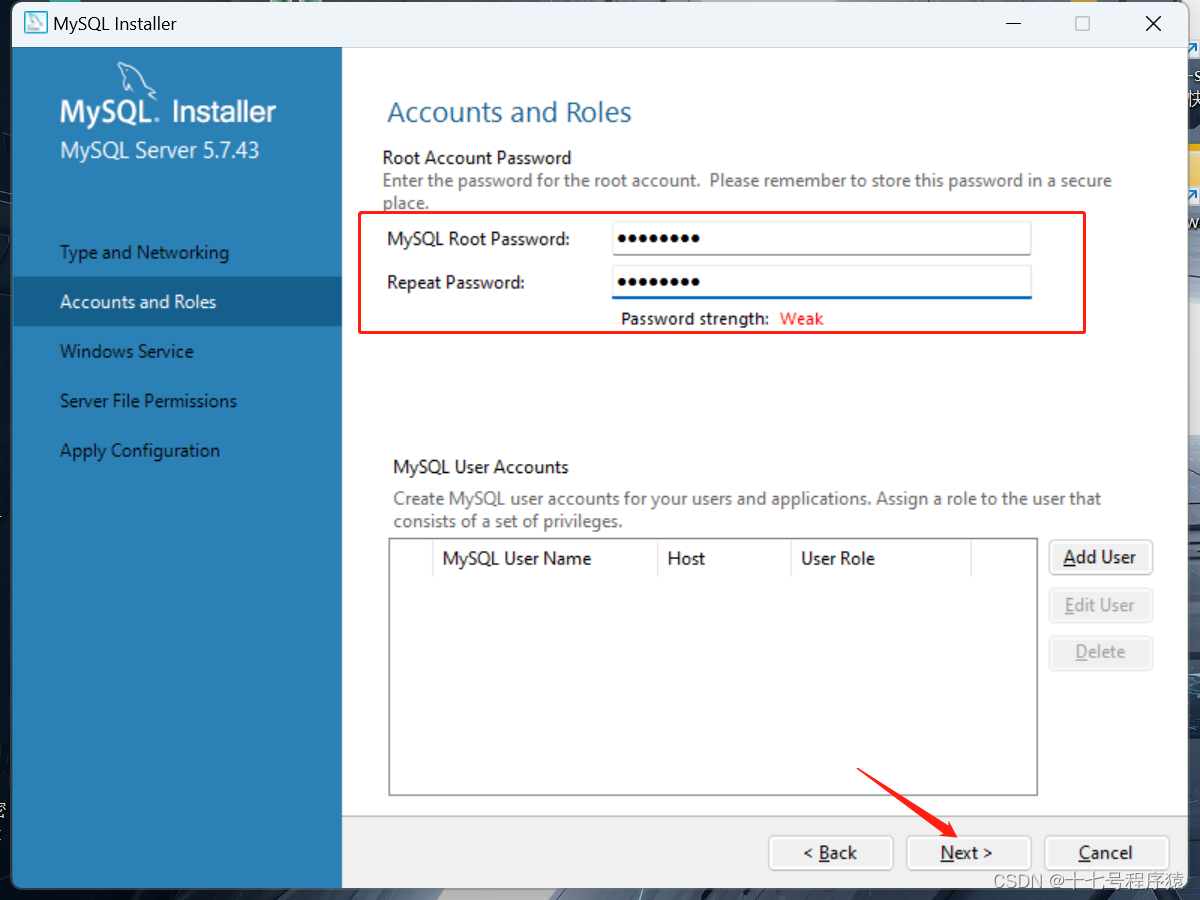Cancel the MySQL installation
Viewport: 1200px width, 900px height.
1106,853
